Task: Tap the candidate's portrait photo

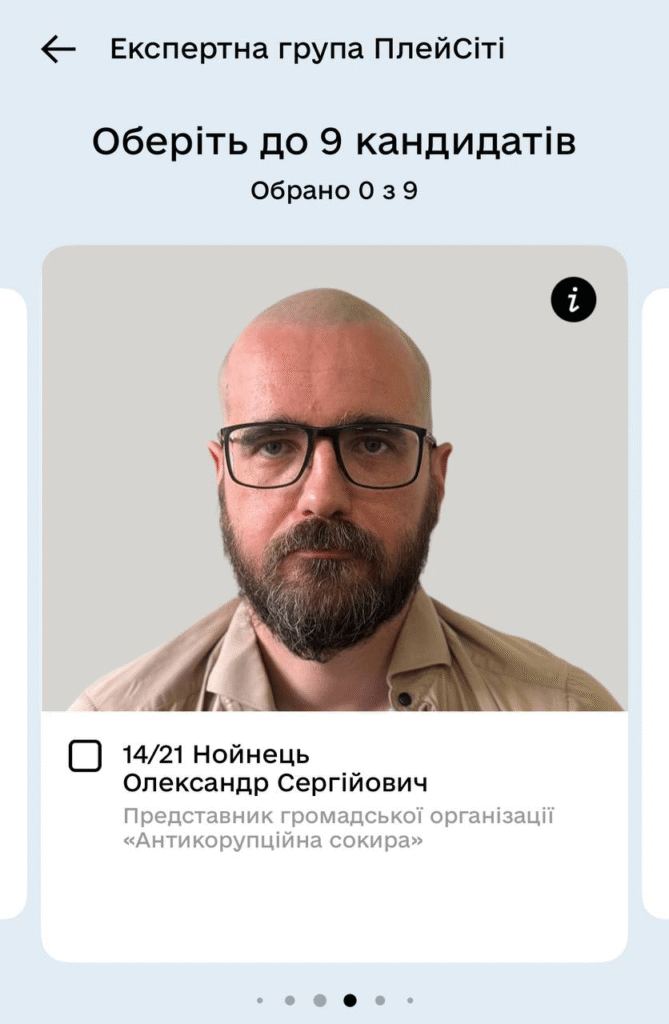Action: tap(334, 479)
